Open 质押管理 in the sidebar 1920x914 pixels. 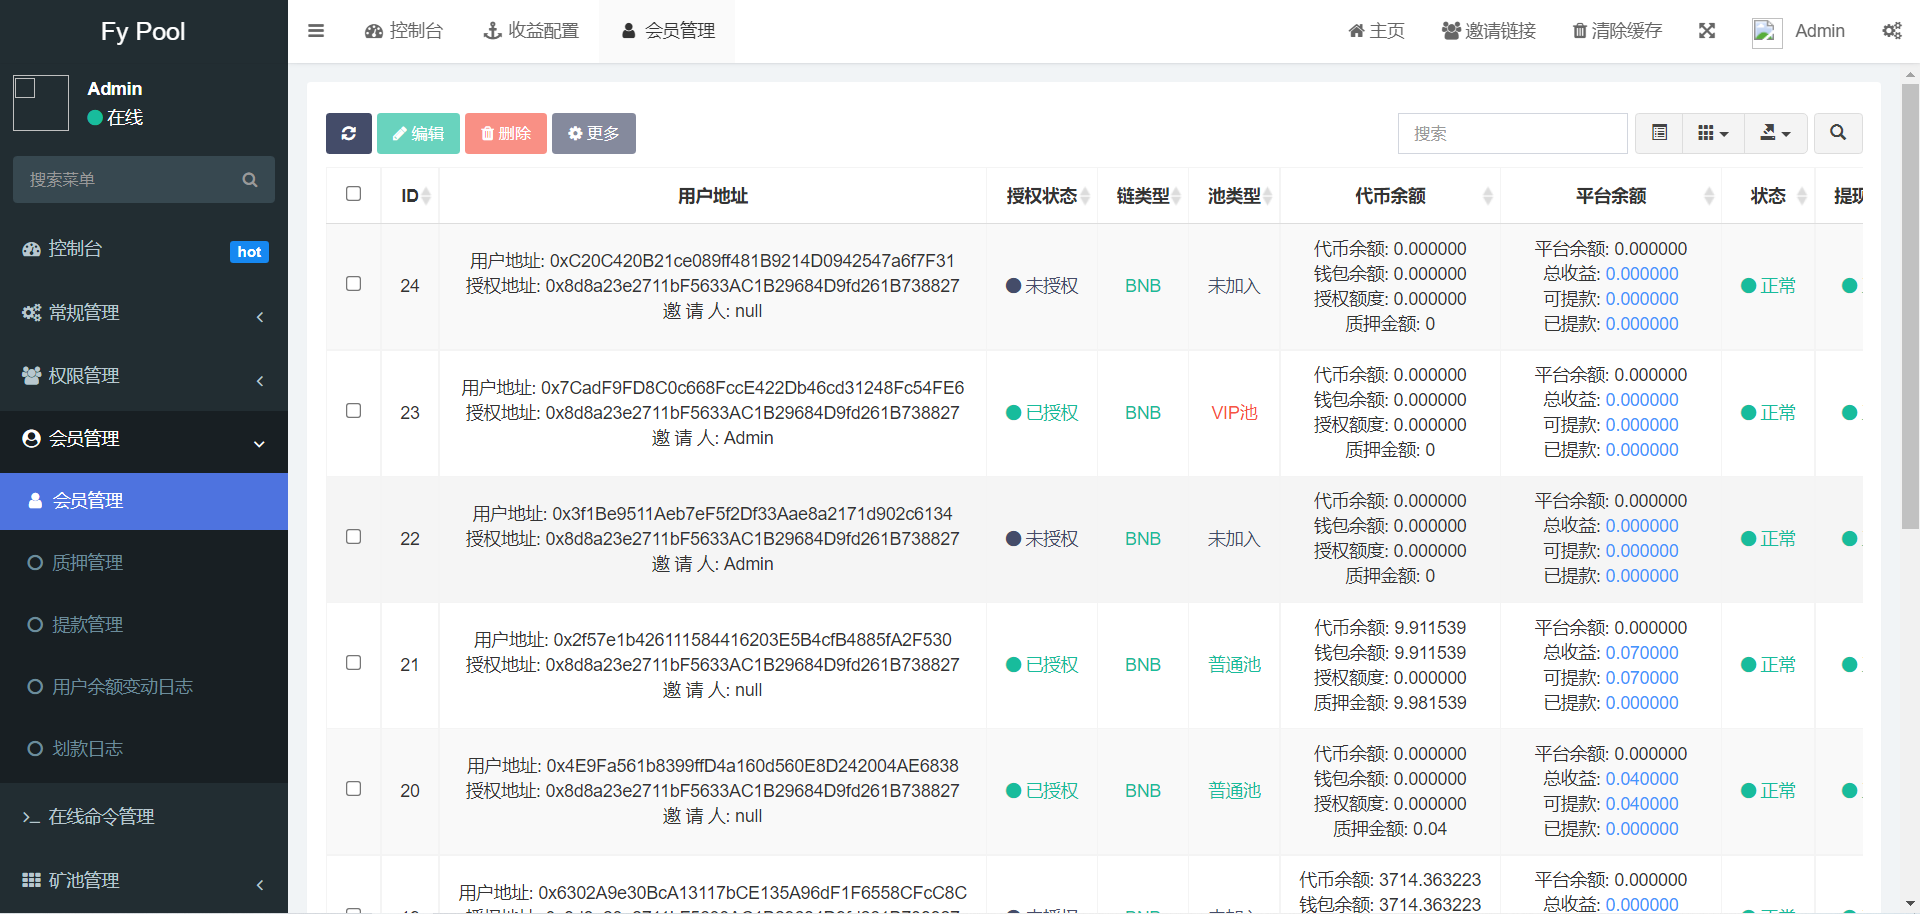tap(88, 563)
